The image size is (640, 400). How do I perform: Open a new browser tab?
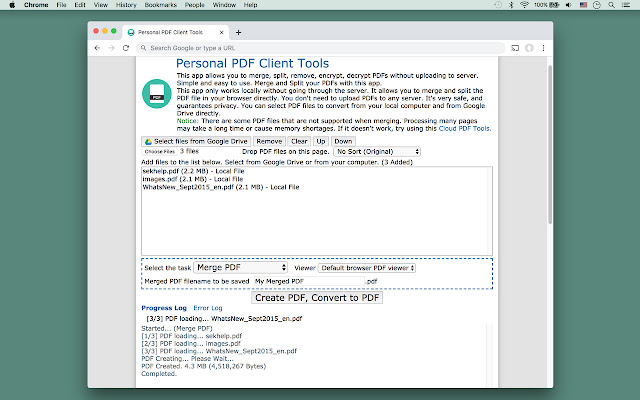point(238,32)
